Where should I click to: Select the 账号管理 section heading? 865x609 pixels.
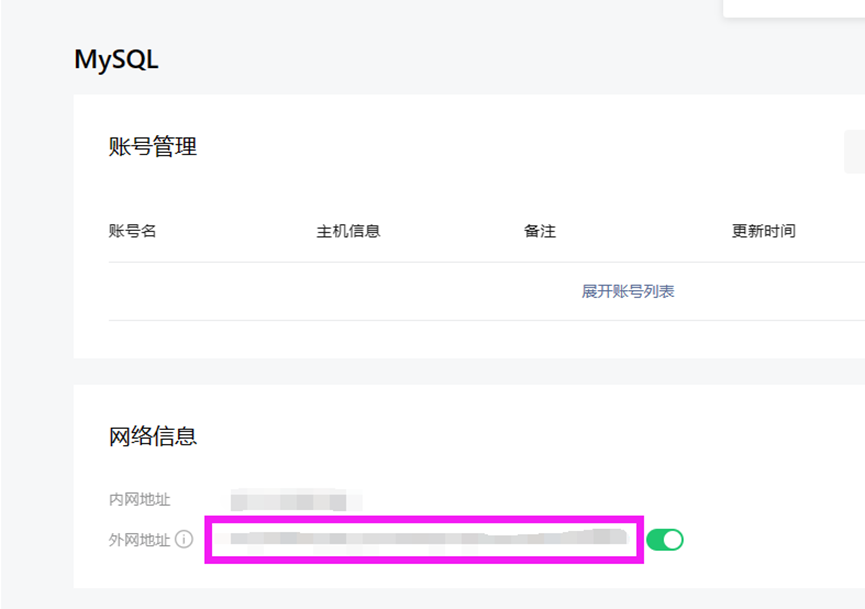point(153,146)
